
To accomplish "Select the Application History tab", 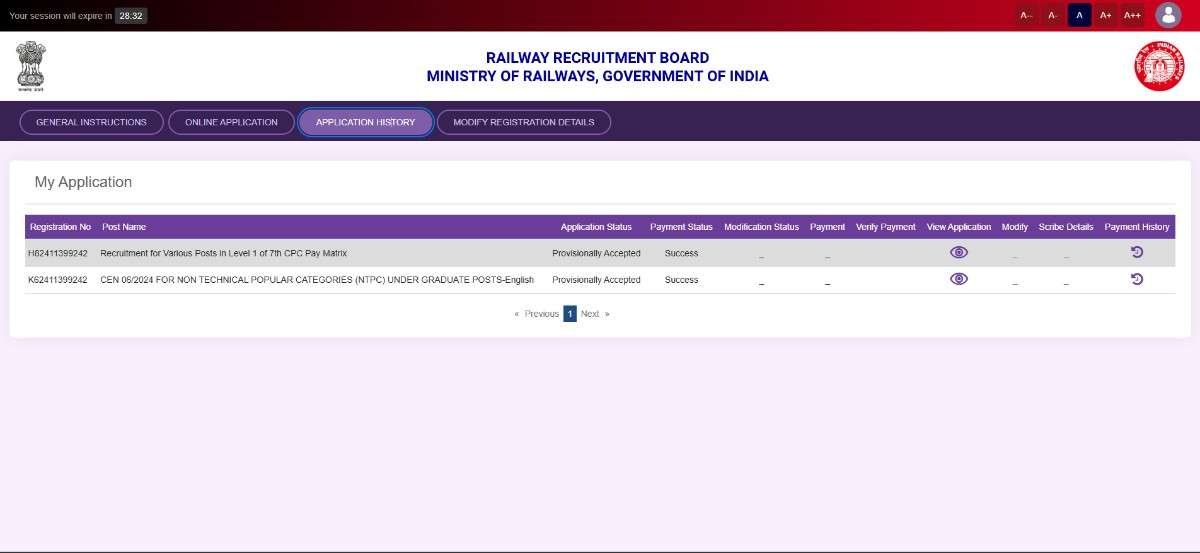I will pos(365,122).
